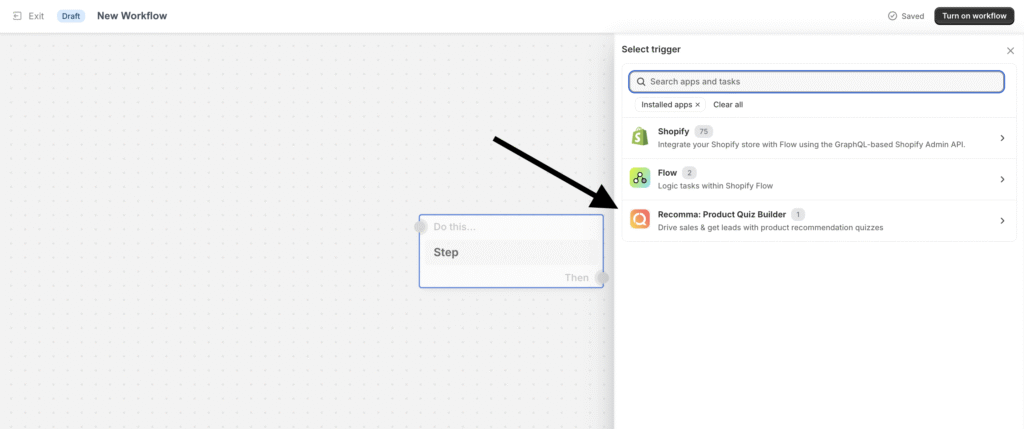Click the search magnifier icon
Viewport: 1024px width, 429px height.
click(641, 82)
